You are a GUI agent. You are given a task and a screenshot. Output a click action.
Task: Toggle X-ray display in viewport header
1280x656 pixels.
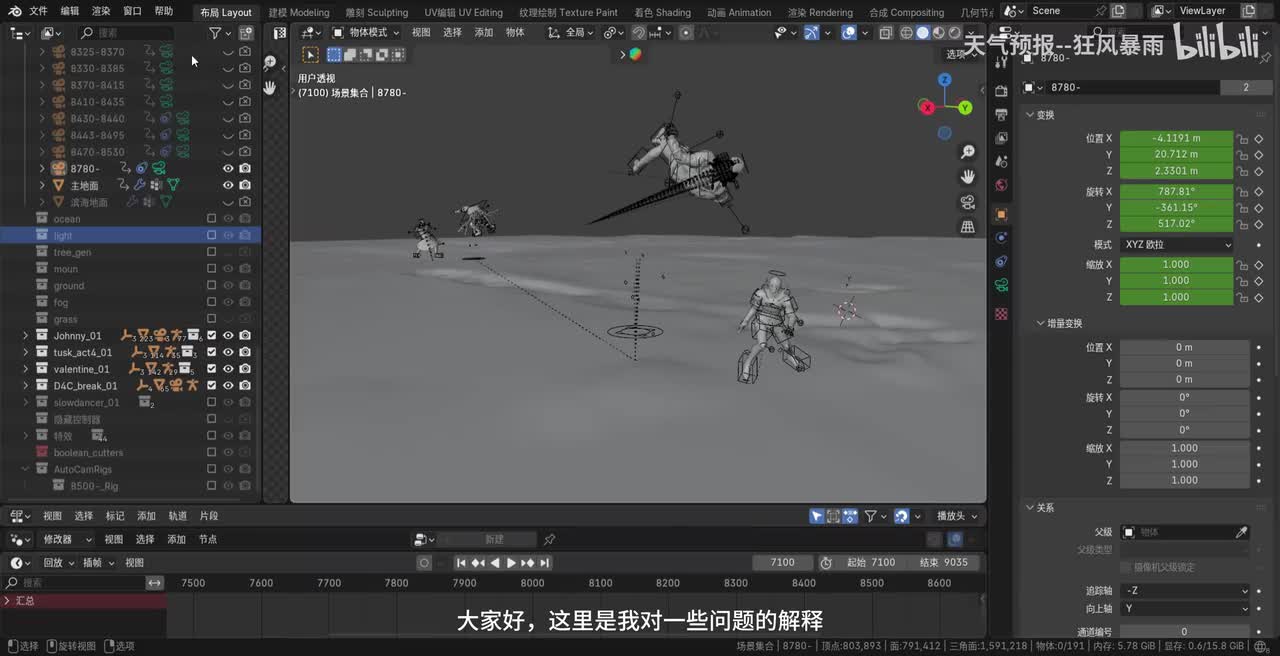coord(886,33)
